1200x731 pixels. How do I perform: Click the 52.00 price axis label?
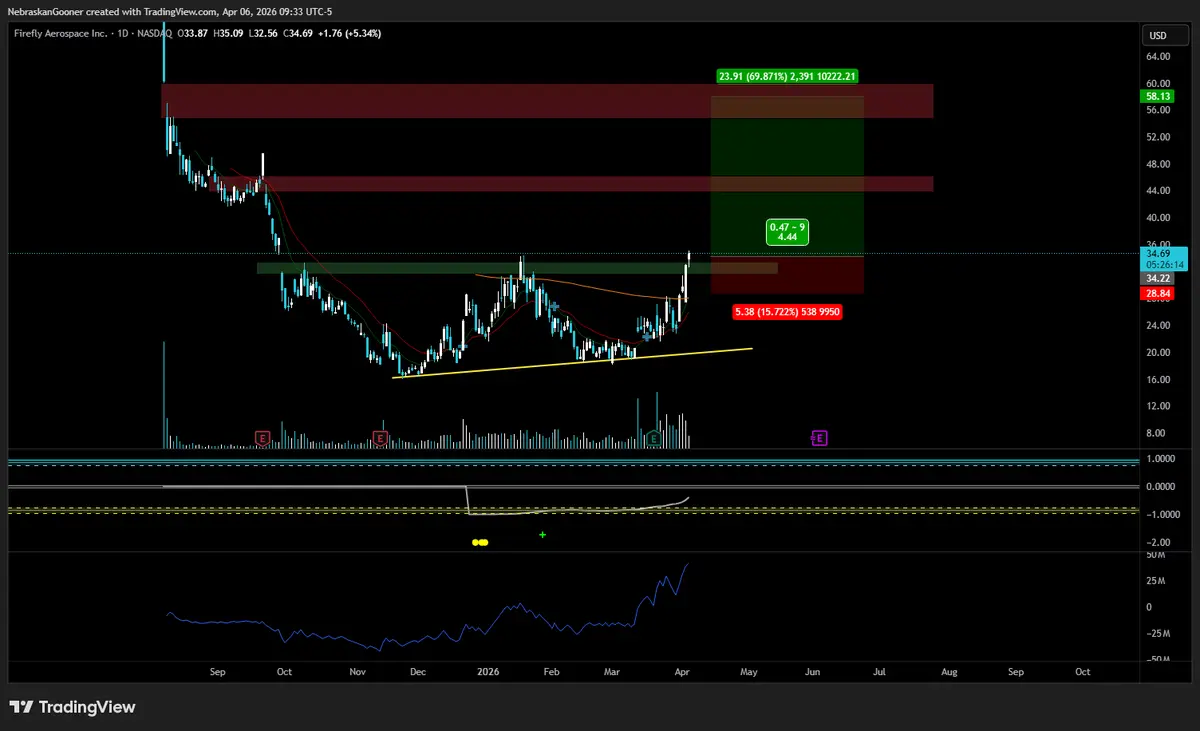point(1158,137)
